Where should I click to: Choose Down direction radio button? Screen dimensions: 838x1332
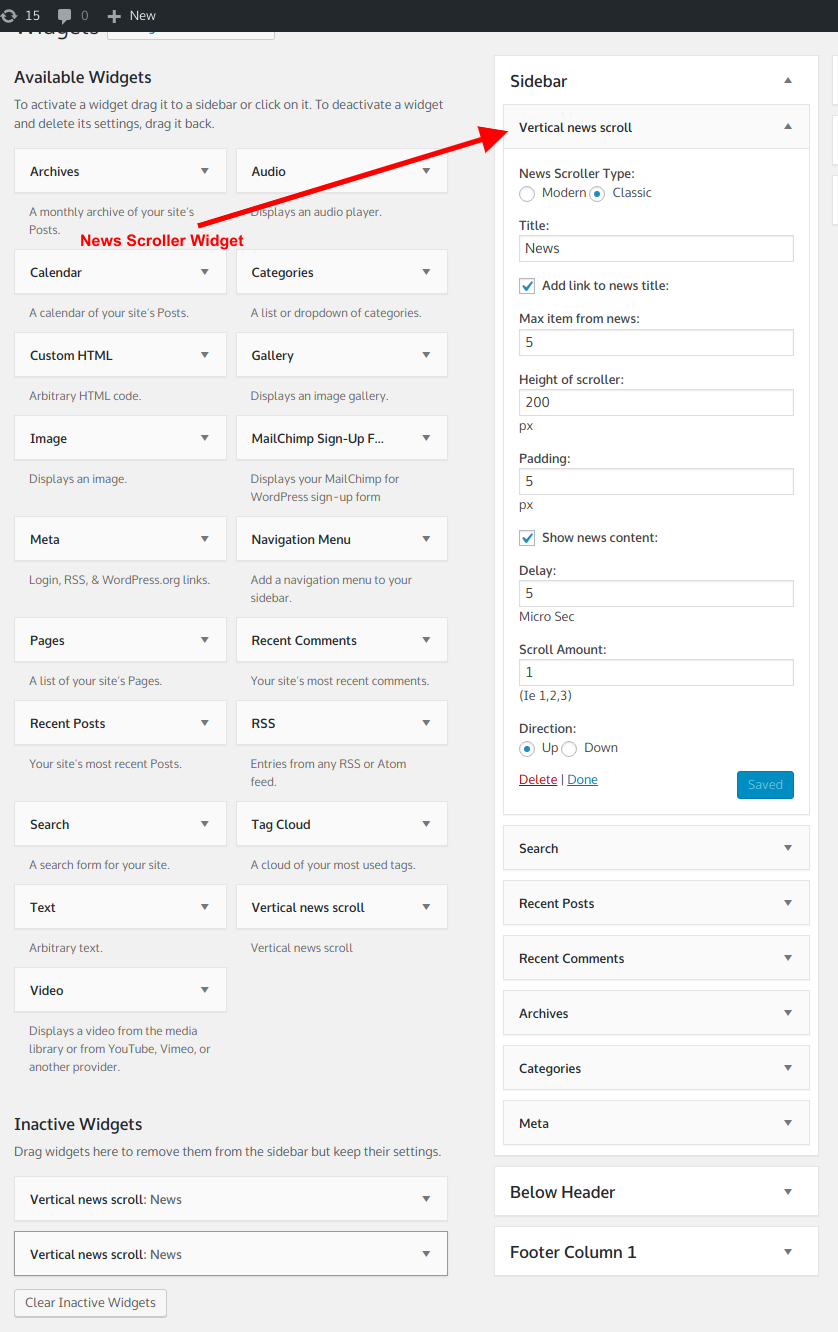[569, 748]
